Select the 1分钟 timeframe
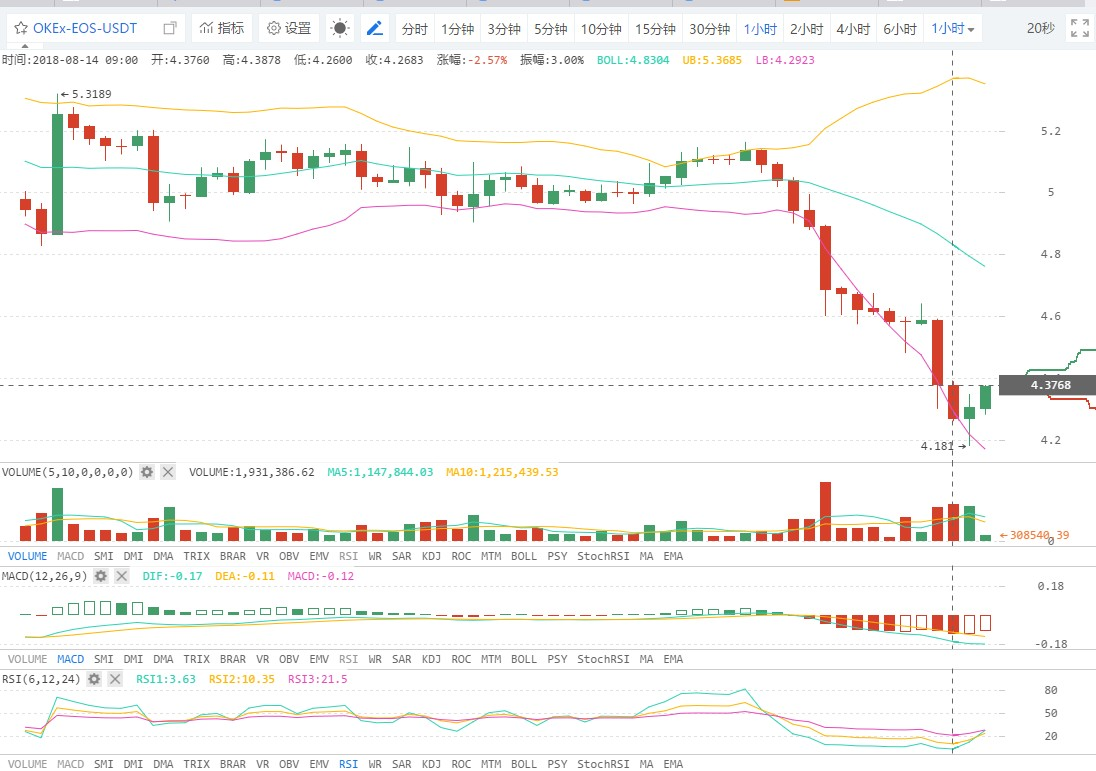 pos(457,29)
